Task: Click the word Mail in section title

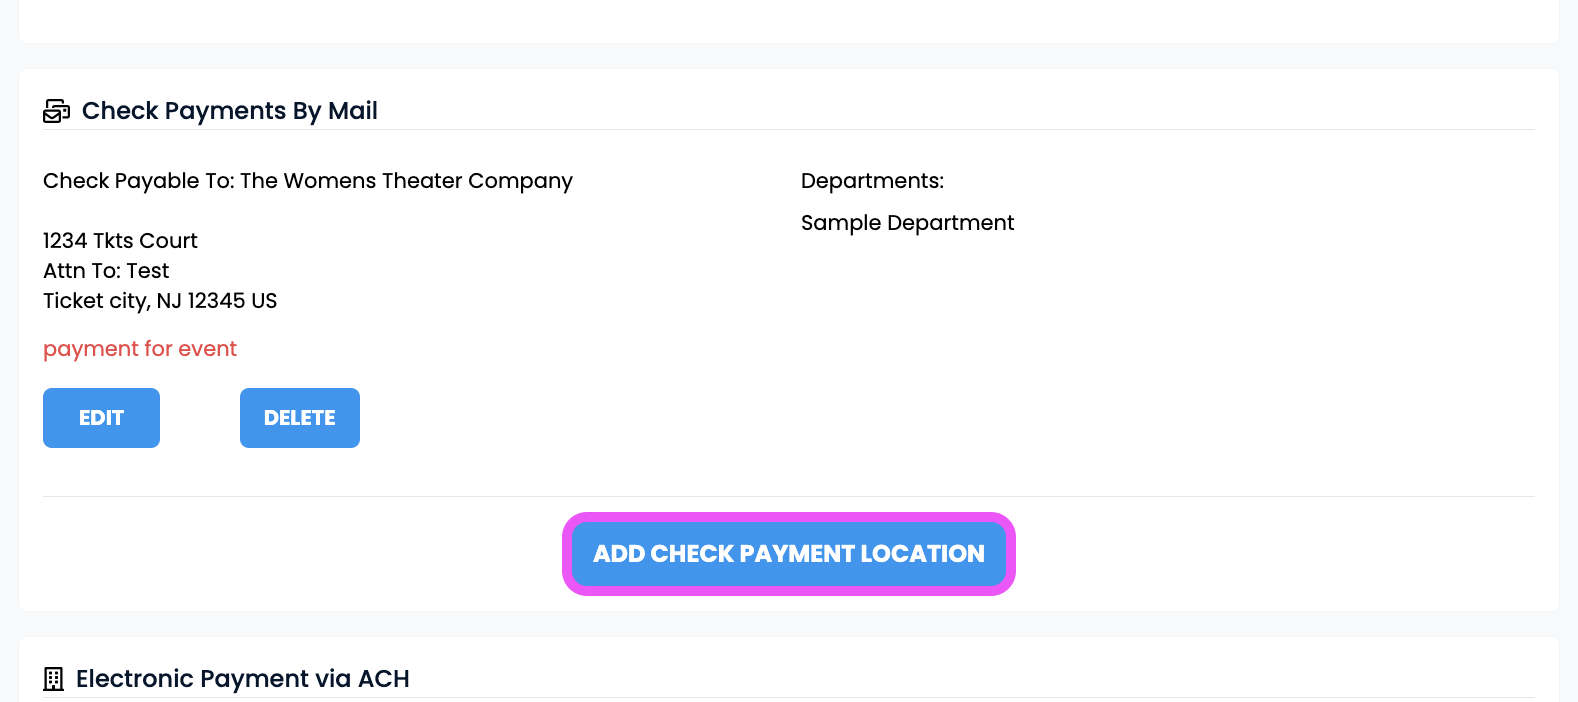Action: (353, 111)
